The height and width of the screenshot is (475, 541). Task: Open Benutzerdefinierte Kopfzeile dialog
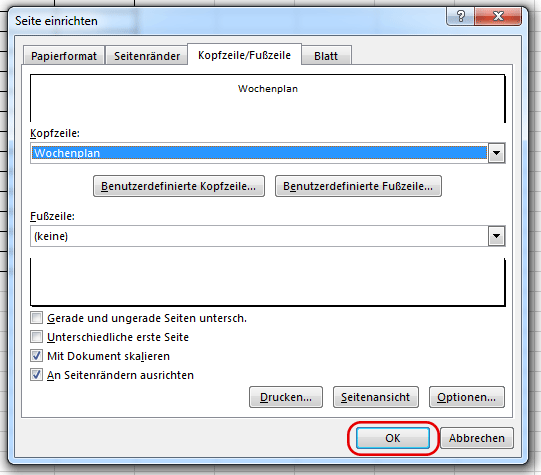coord(179,186)
